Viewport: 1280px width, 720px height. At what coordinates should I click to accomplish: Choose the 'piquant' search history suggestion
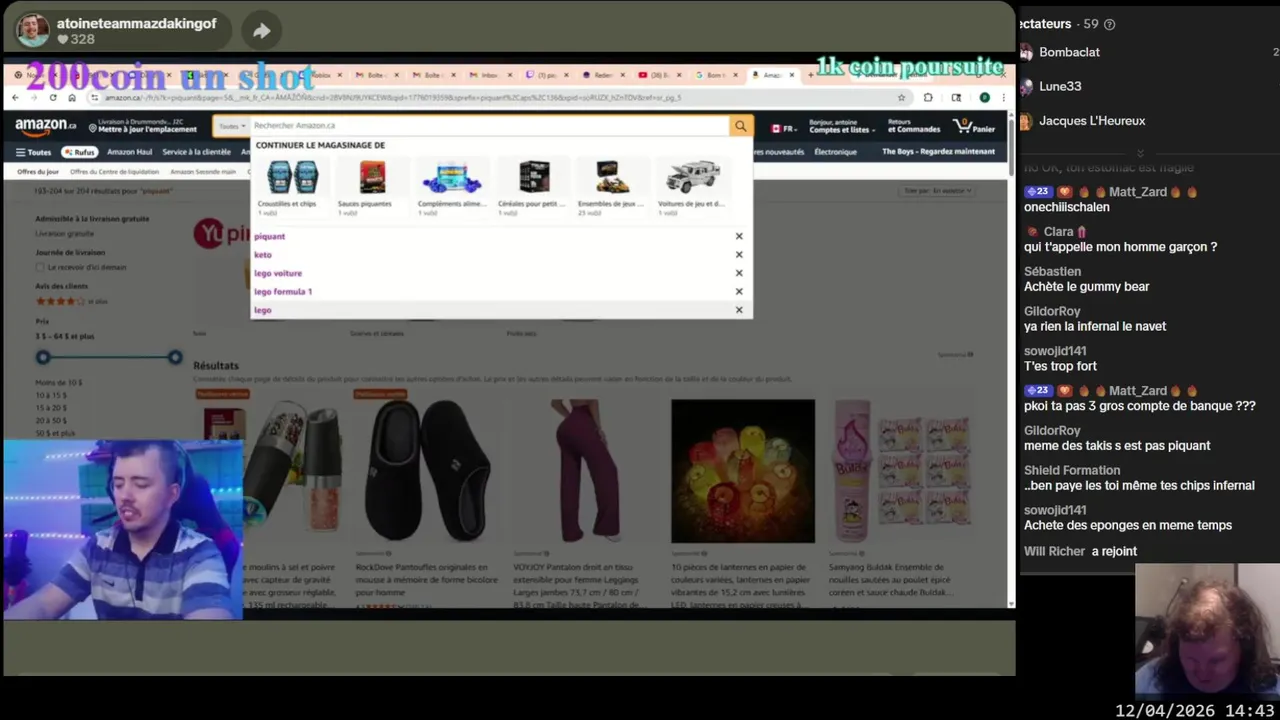coord(270,236)
